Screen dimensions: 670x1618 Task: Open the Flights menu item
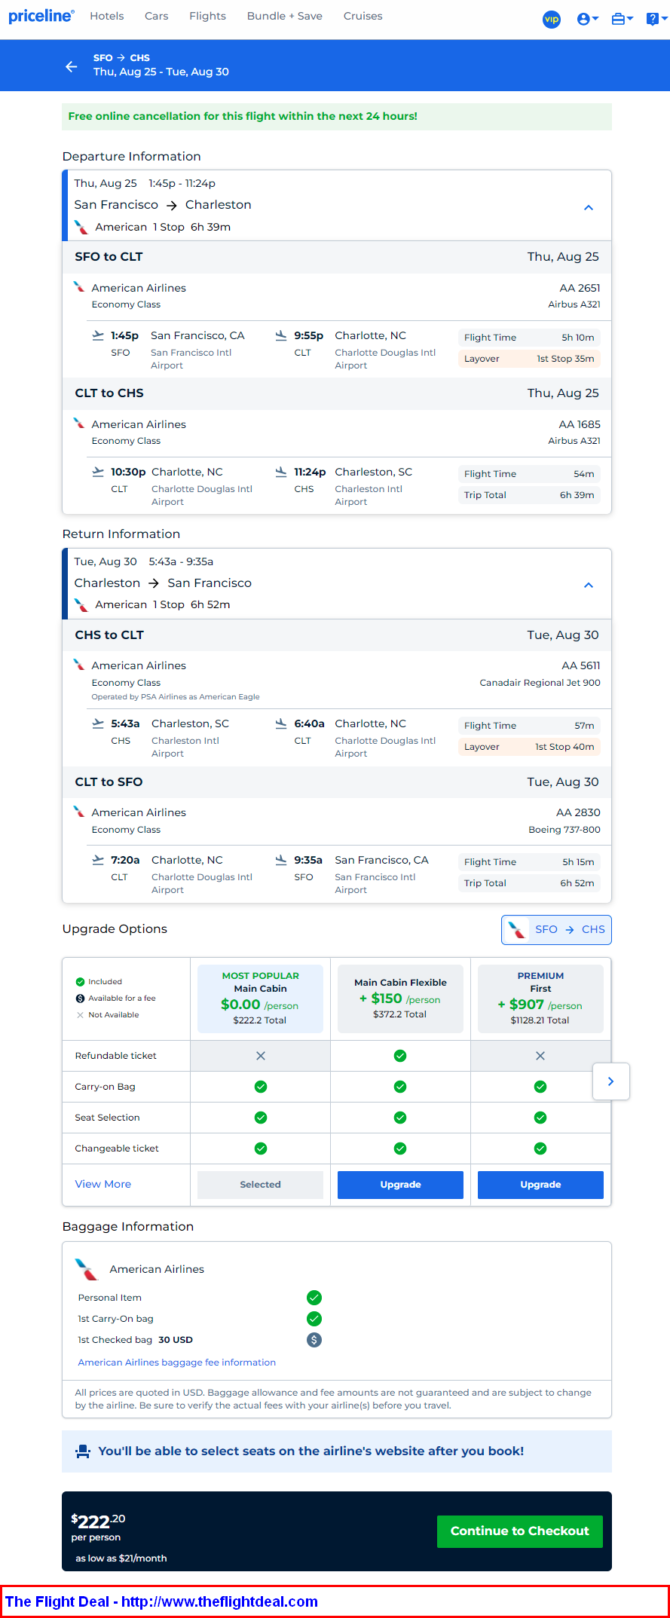point(208,16)
